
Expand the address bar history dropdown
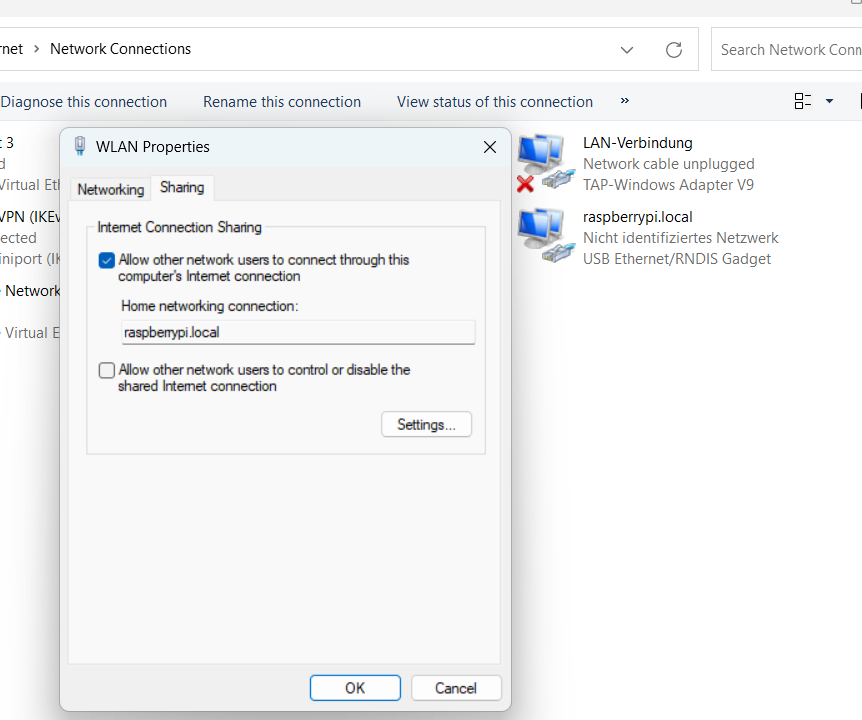click(x=627, y=49)
